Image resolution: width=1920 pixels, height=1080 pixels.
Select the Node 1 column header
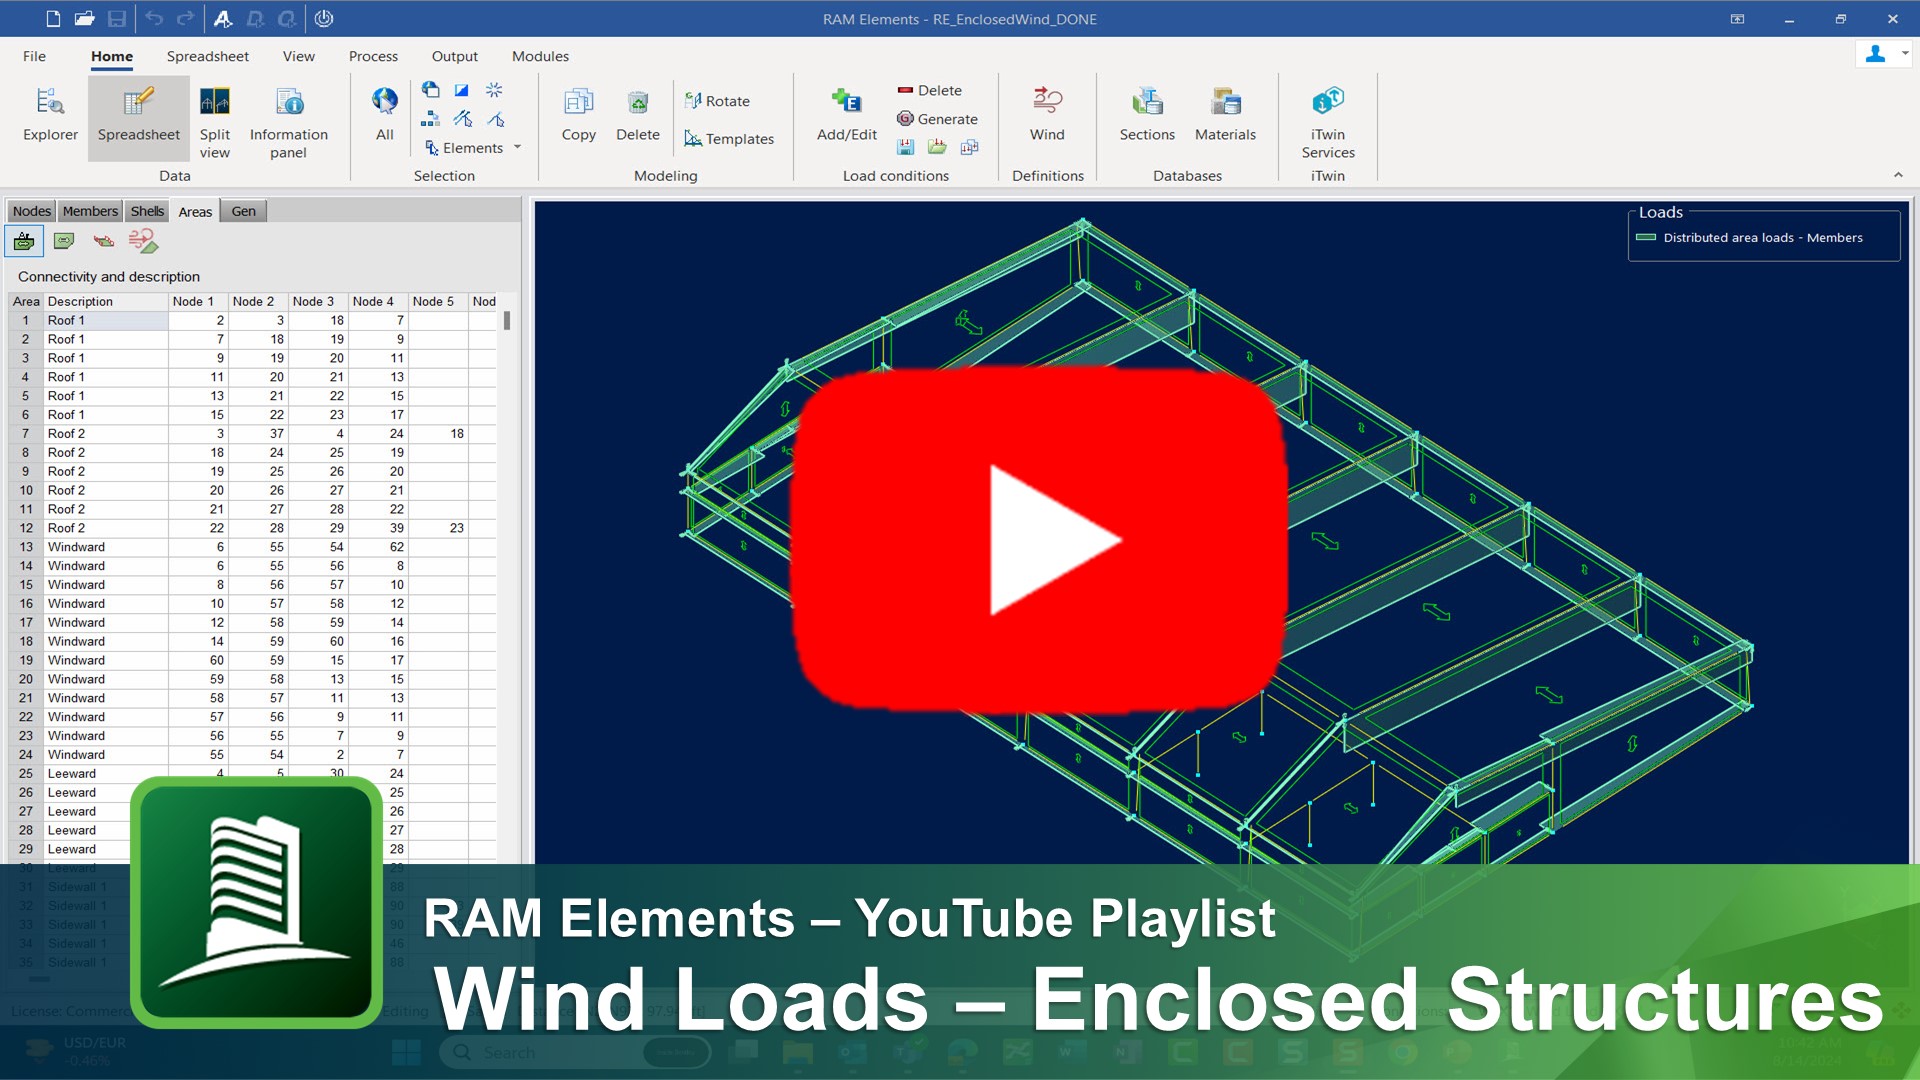pos(197,301)
